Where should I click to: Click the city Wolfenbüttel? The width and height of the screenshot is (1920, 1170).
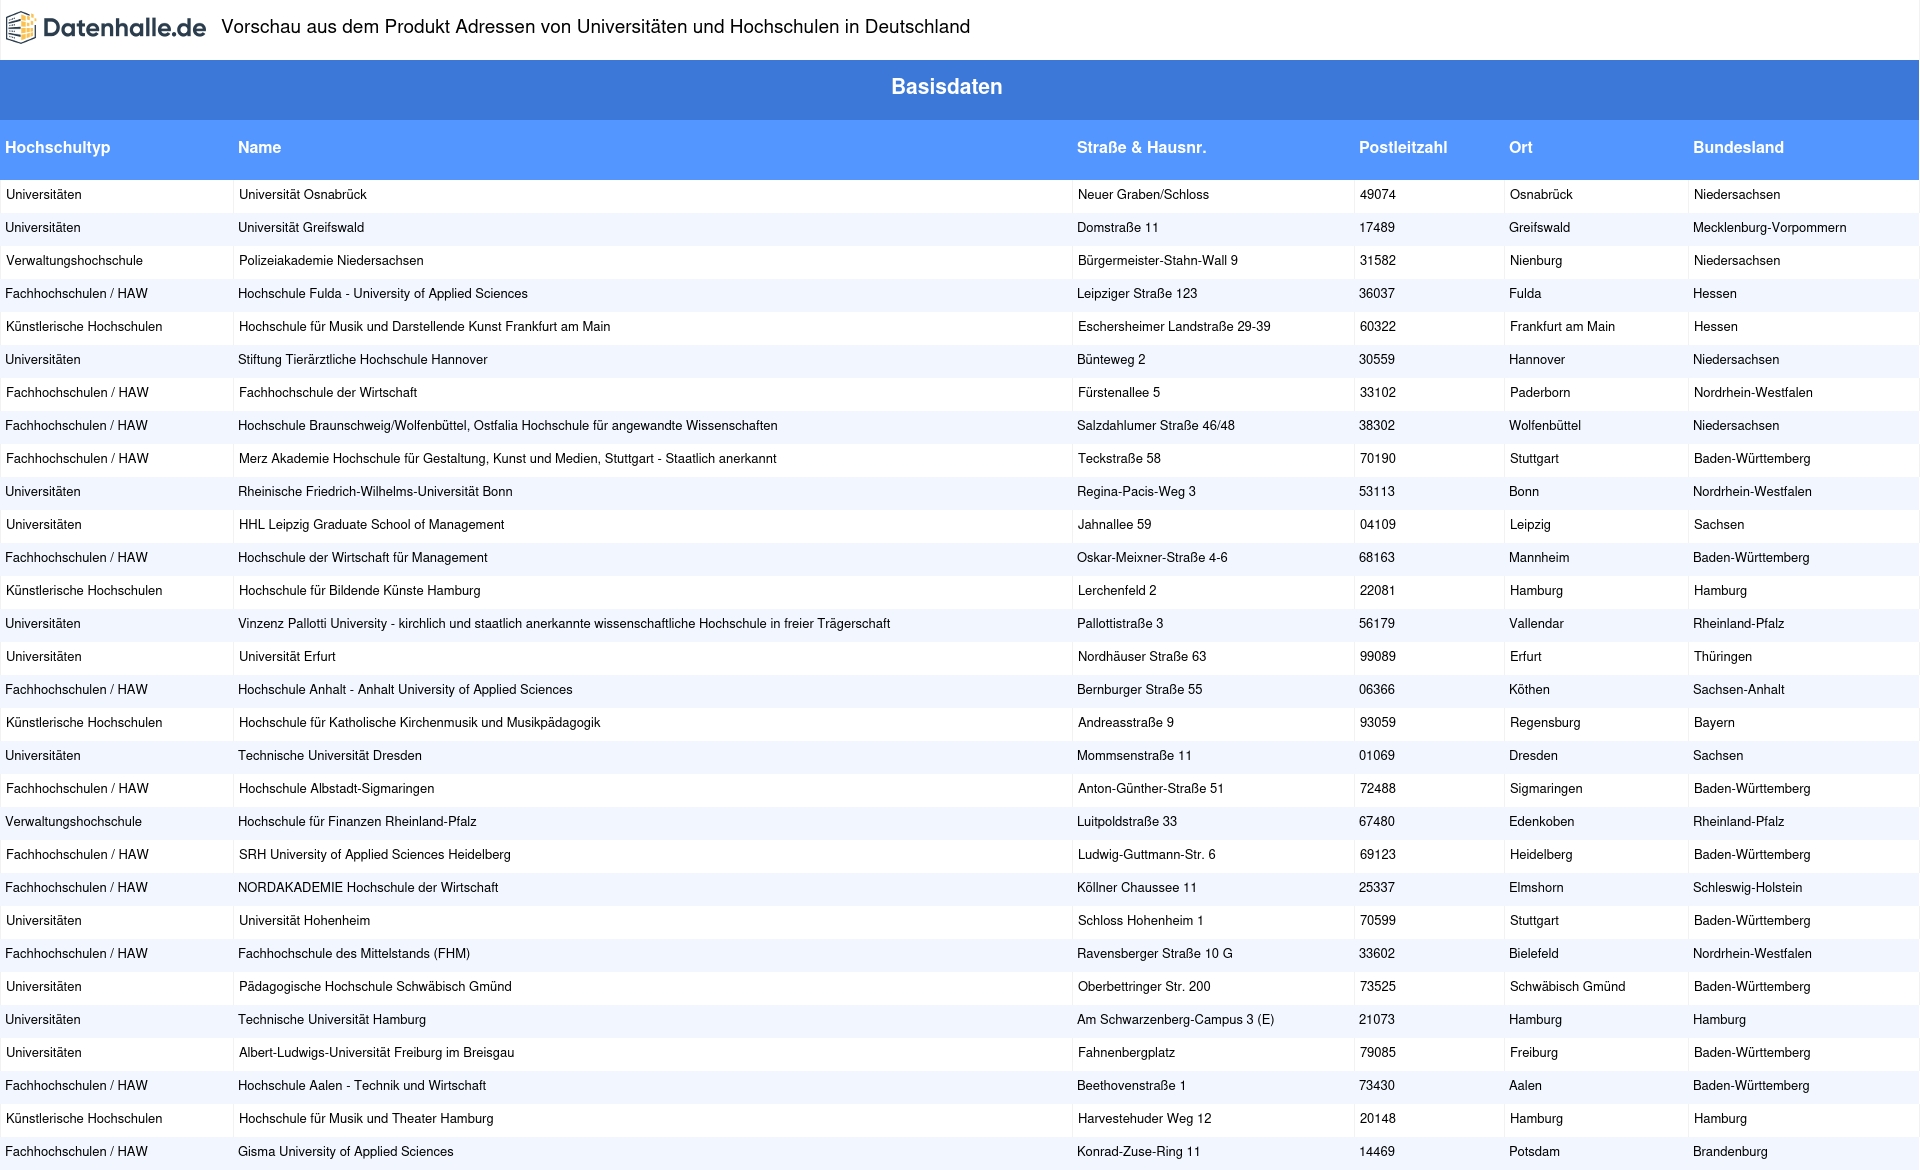click(1545, 425)
